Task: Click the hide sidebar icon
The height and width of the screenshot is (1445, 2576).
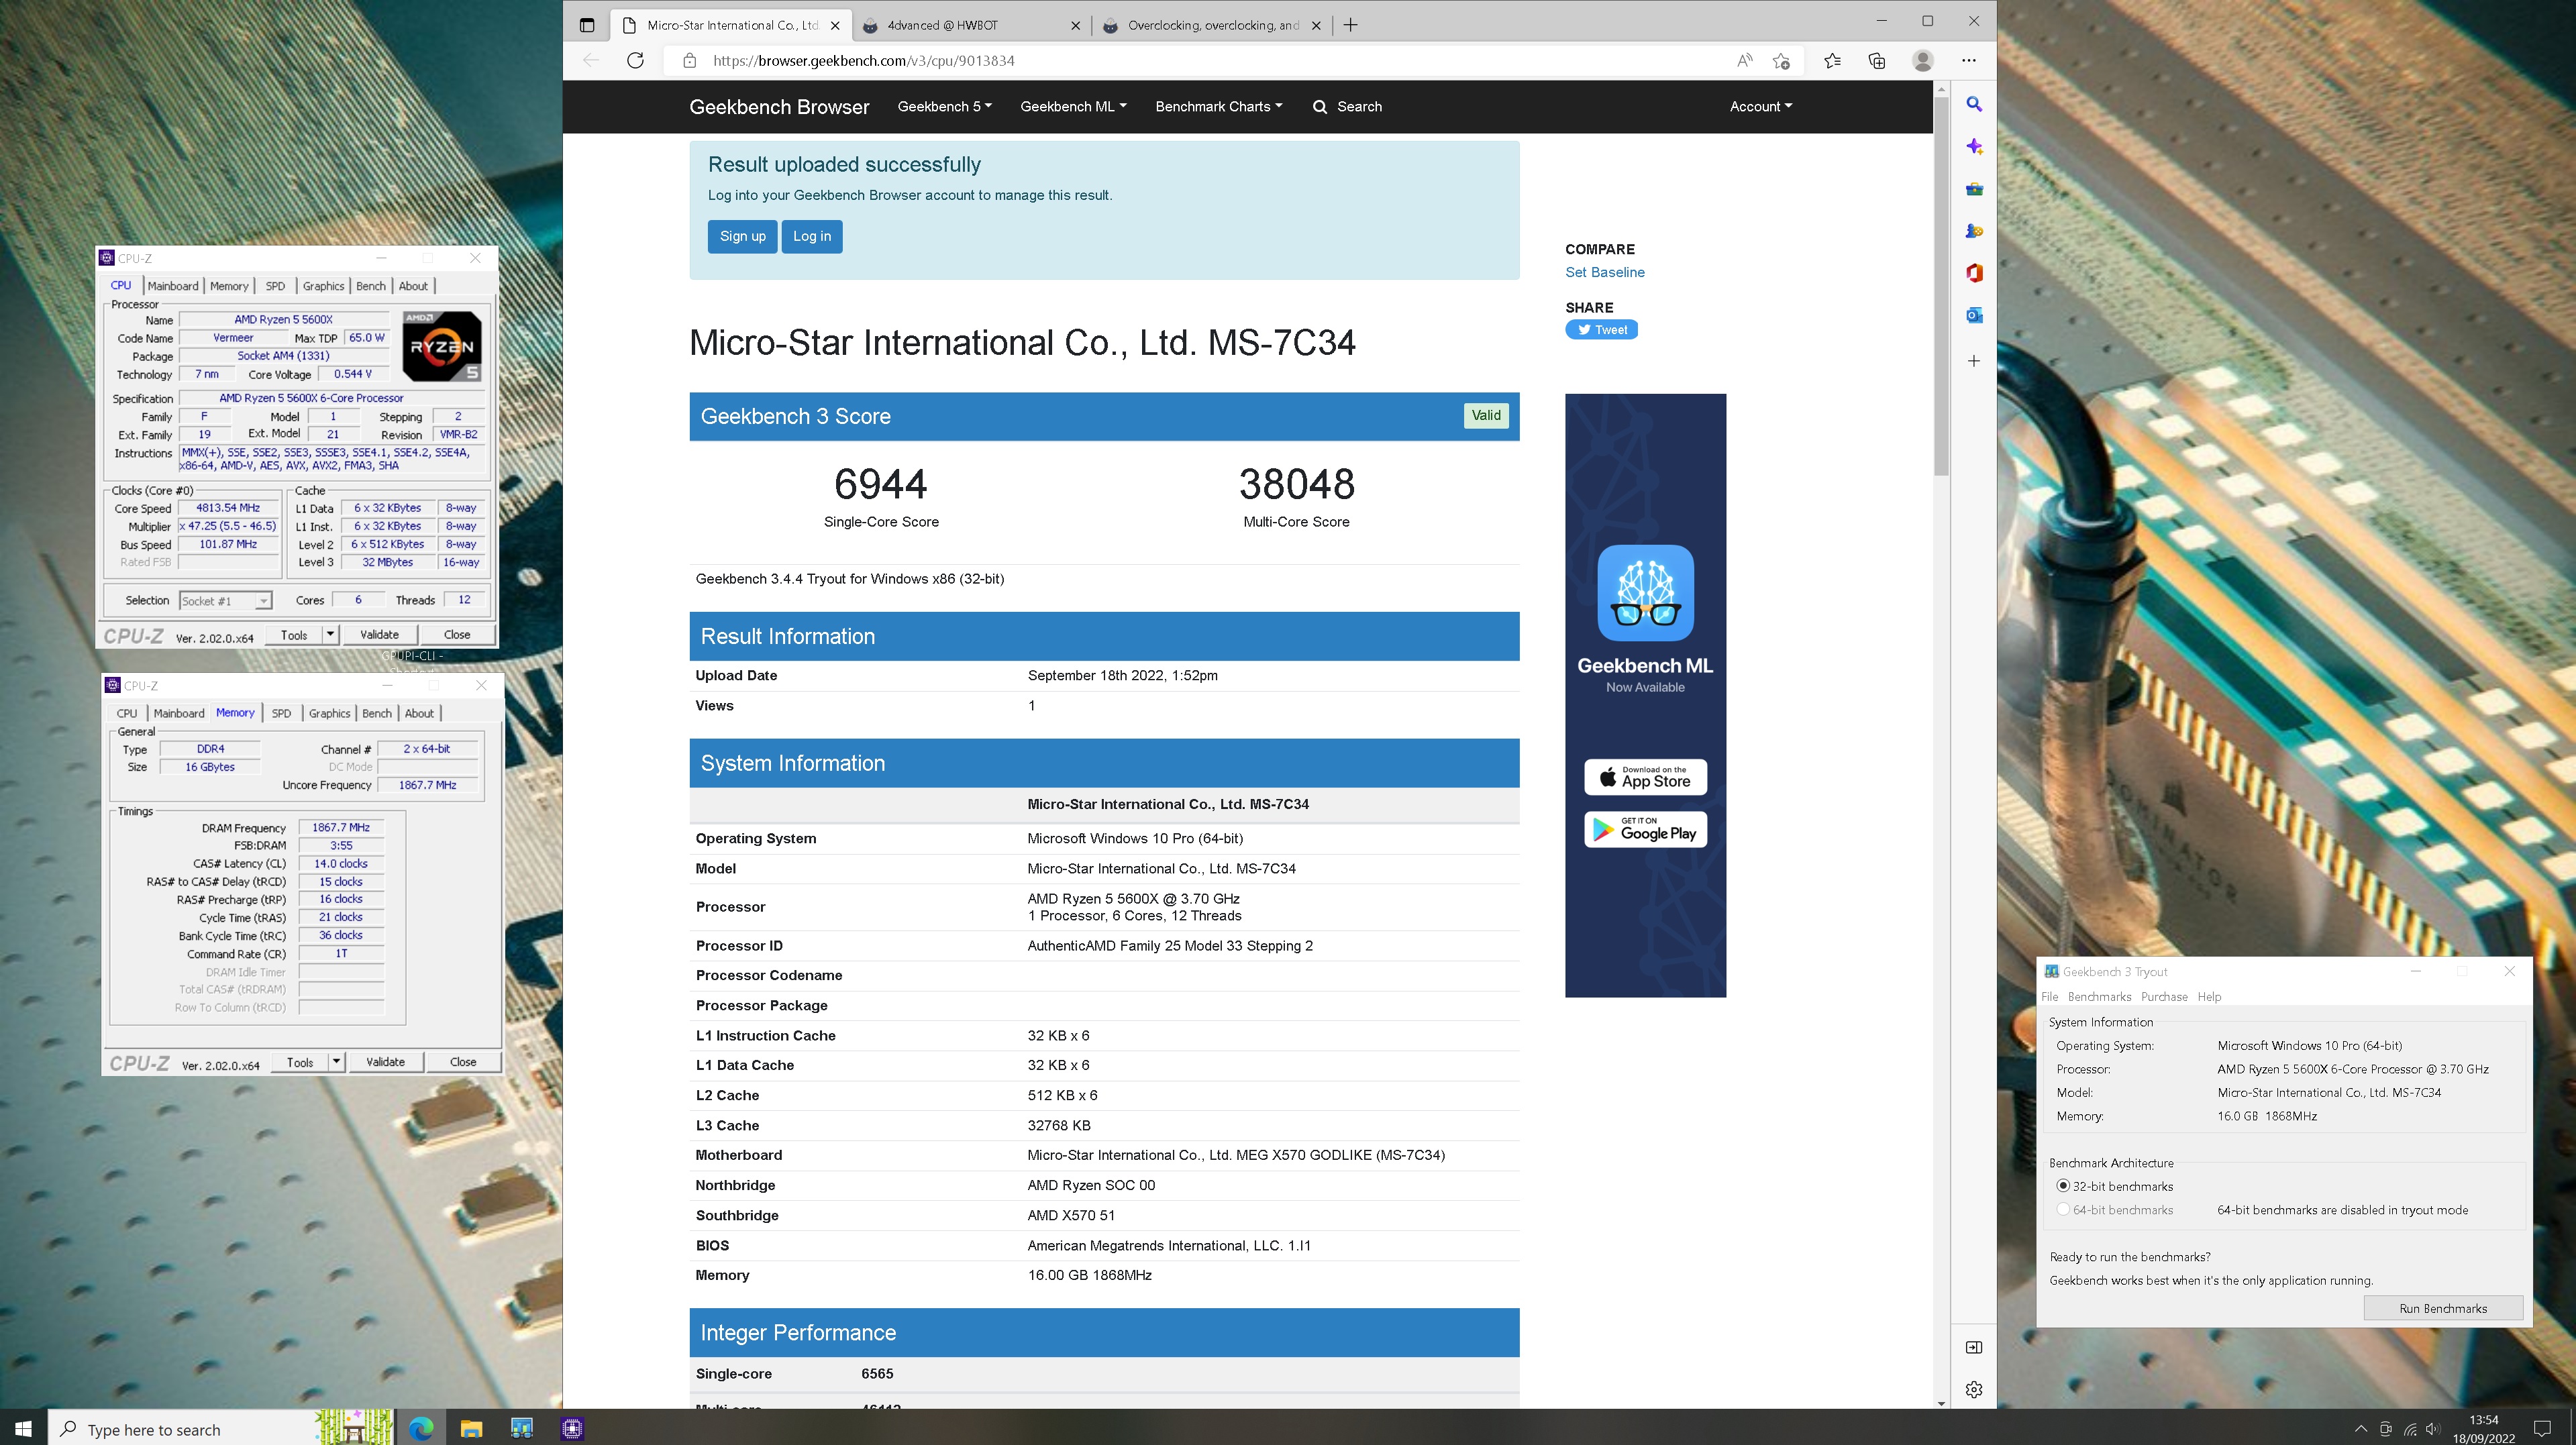Action: click(x=1974, y=1347)
